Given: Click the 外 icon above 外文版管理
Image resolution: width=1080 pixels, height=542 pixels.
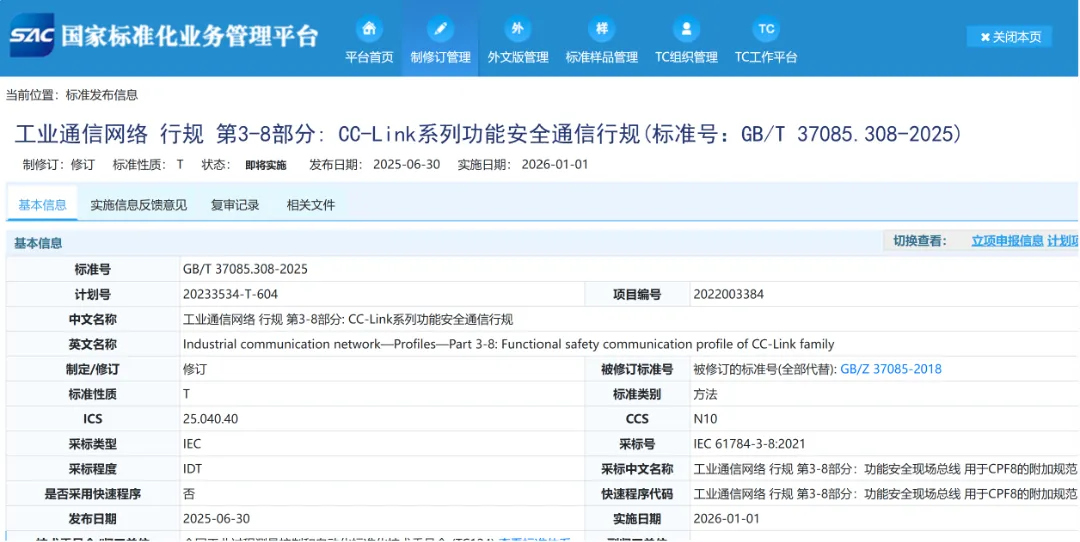Looking at the screenshot, I should coord(518,29).
